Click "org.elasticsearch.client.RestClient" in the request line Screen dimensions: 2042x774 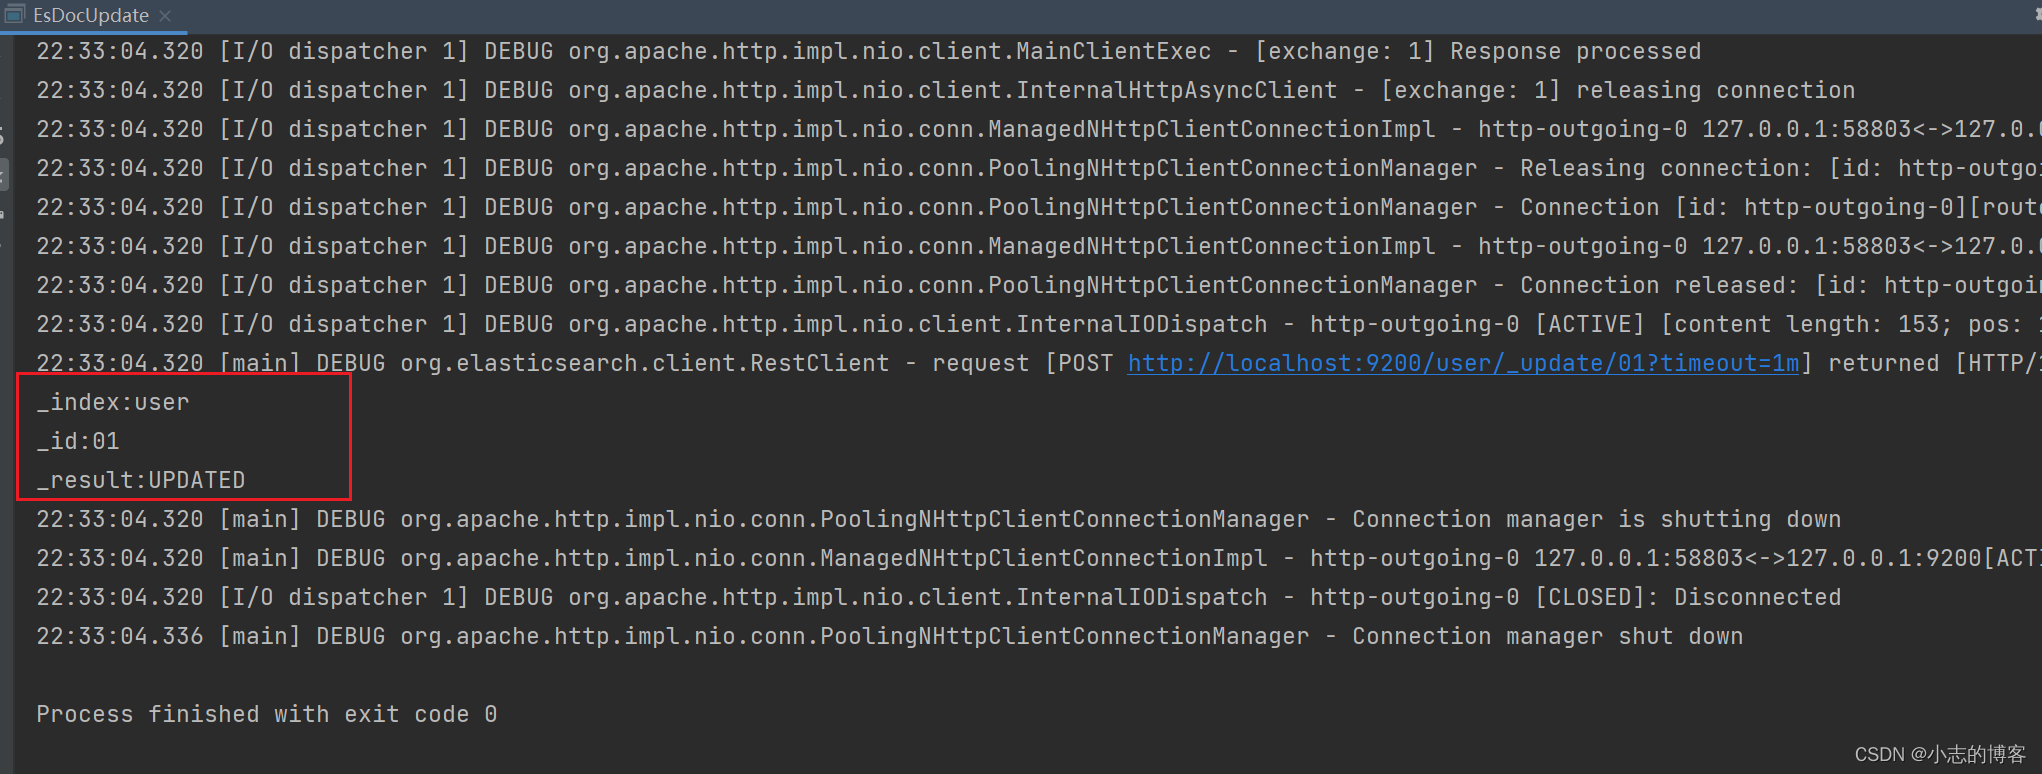644,363
